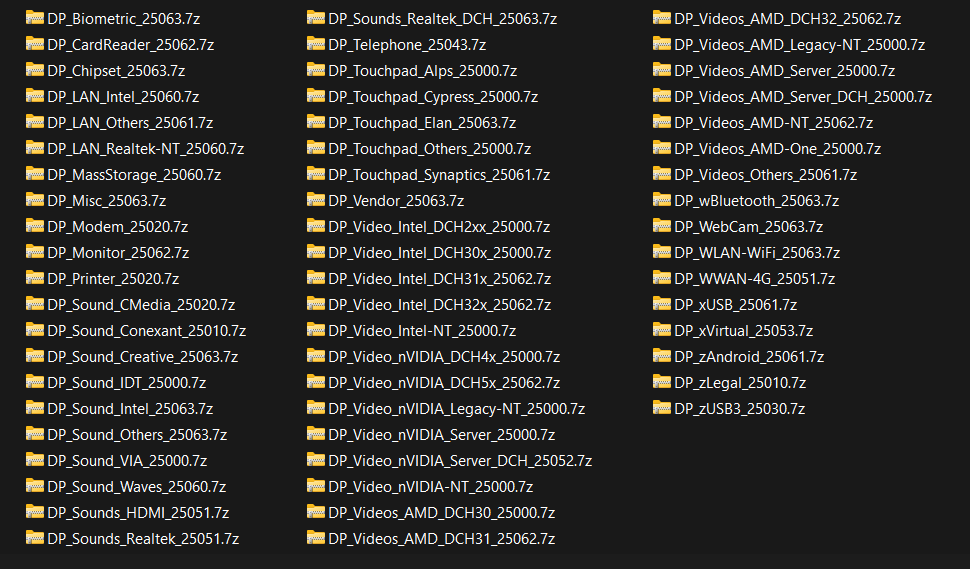Image resolution: width=970 pixels, height=569 pixels.
Task: Select file name DP_Video_Intel_DCH32x_25062.7z
Action: pos(439,305)
